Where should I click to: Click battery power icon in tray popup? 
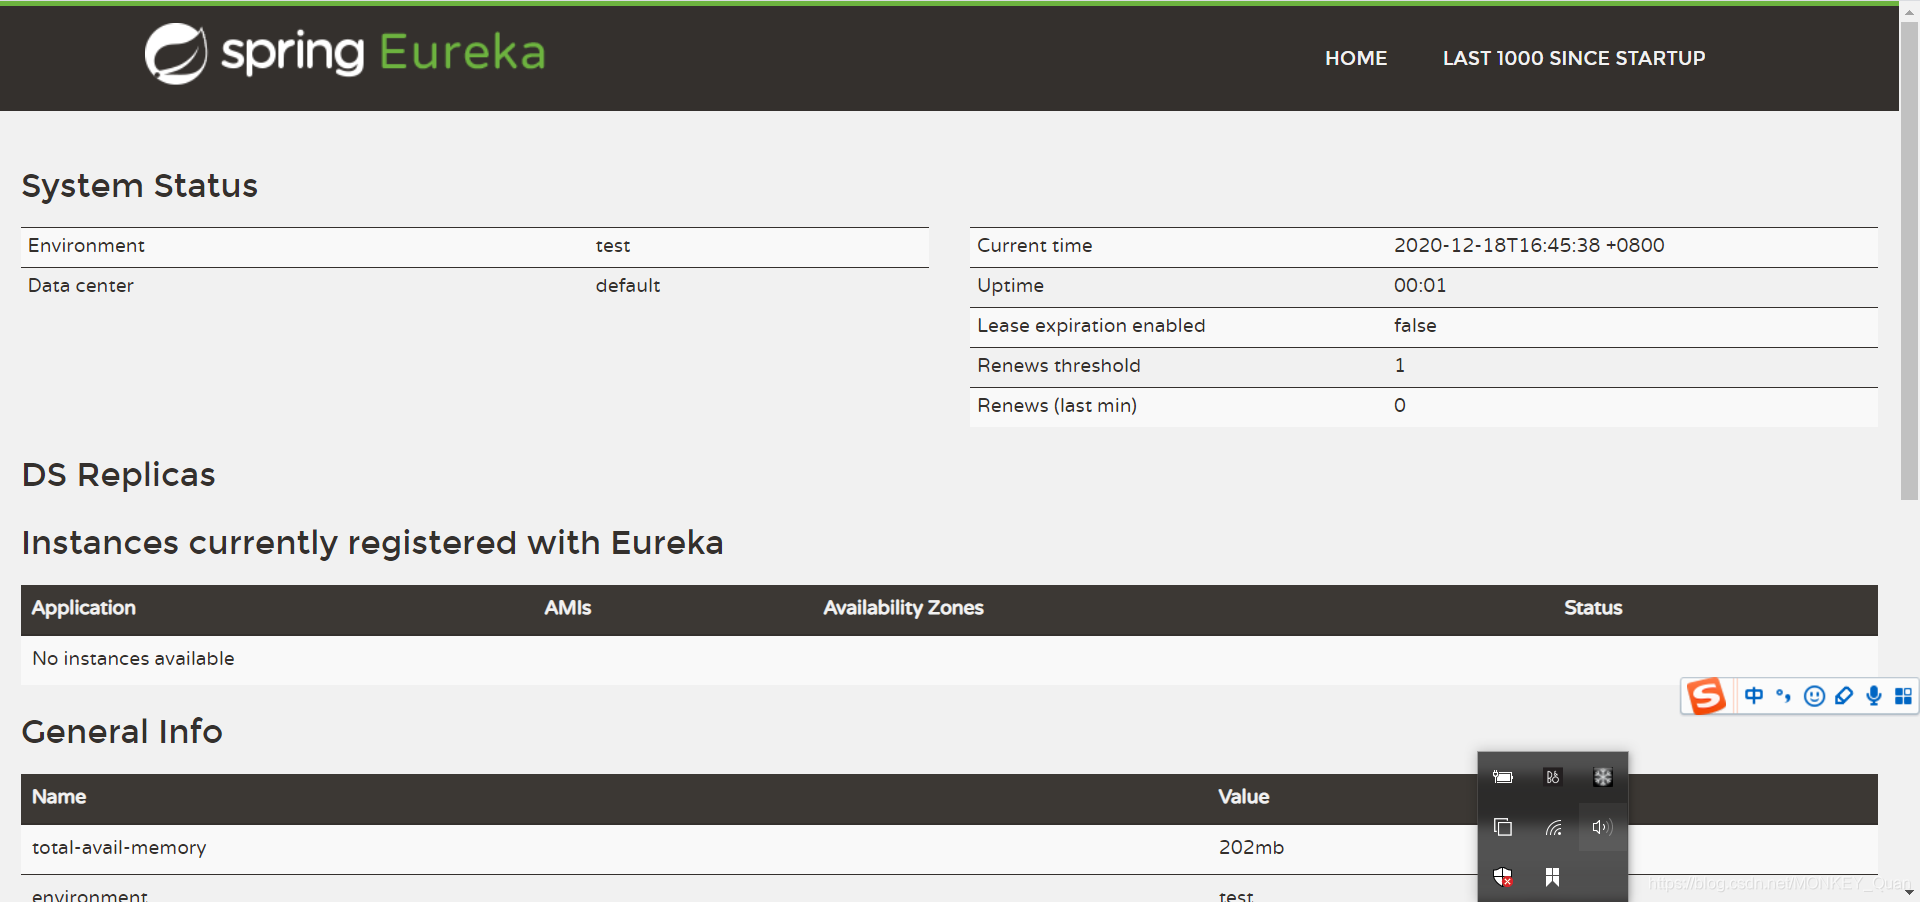point(1503,777)
